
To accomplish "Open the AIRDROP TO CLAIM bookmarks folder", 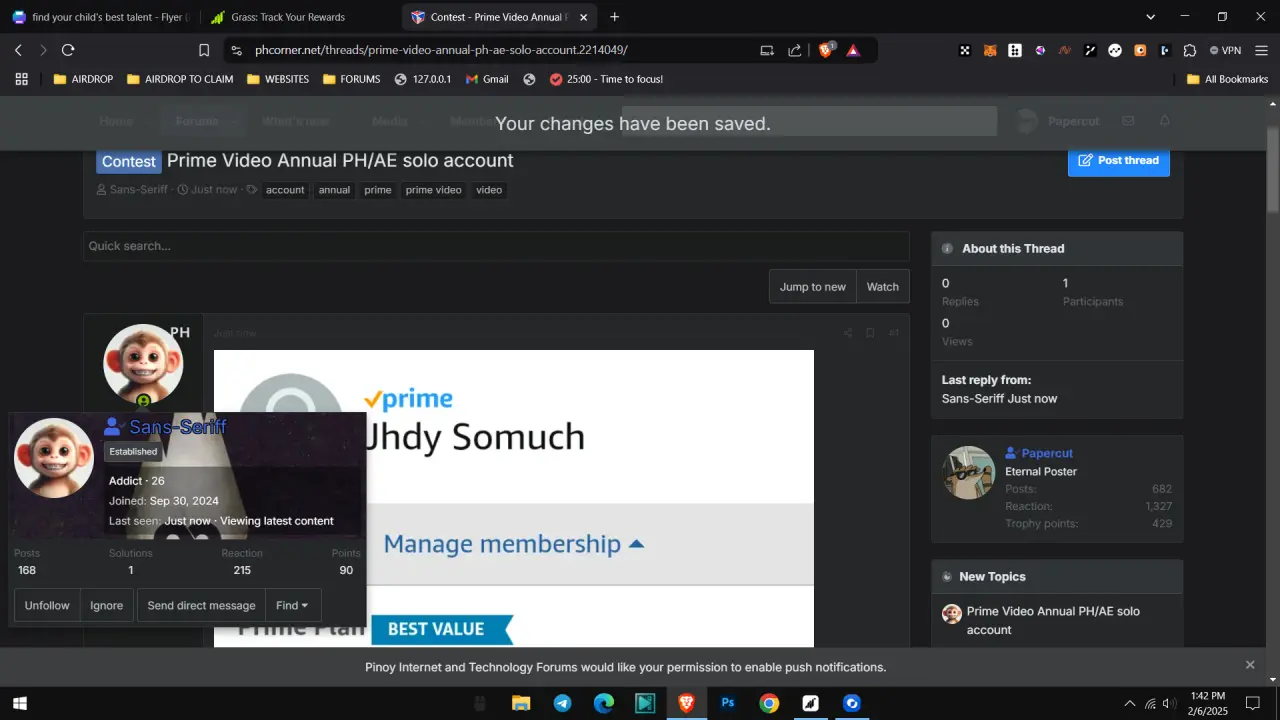I will 179,79.
